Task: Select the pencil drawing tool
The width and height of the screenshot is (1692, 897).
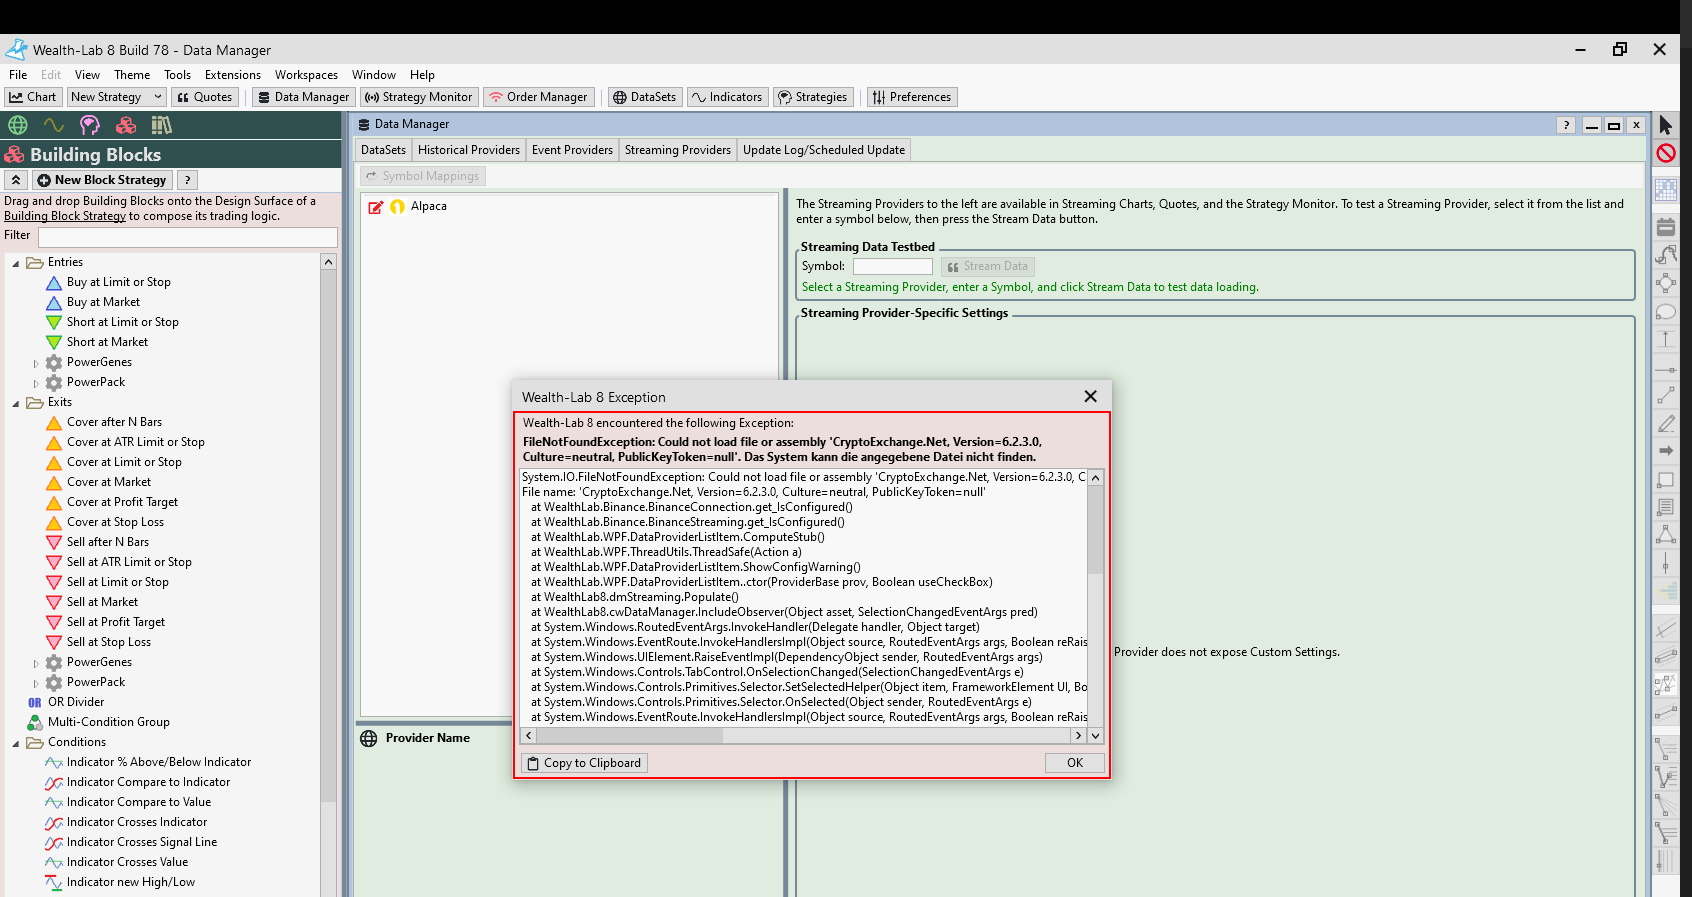Action: click(x=1666, y=423)
